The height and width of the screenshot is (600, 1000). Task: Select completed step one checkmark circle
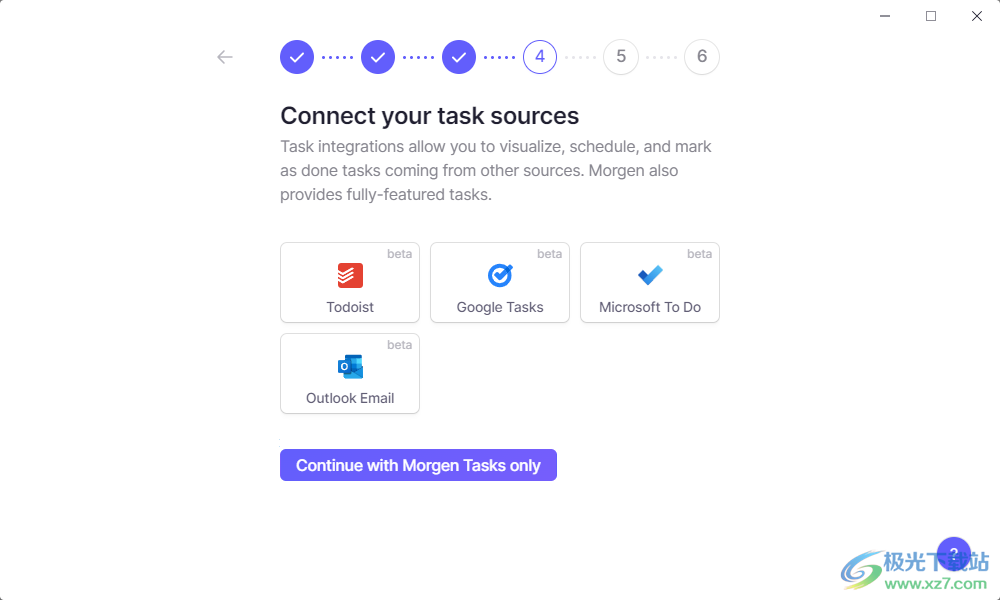pyautogui.click(x=297, y=57)
